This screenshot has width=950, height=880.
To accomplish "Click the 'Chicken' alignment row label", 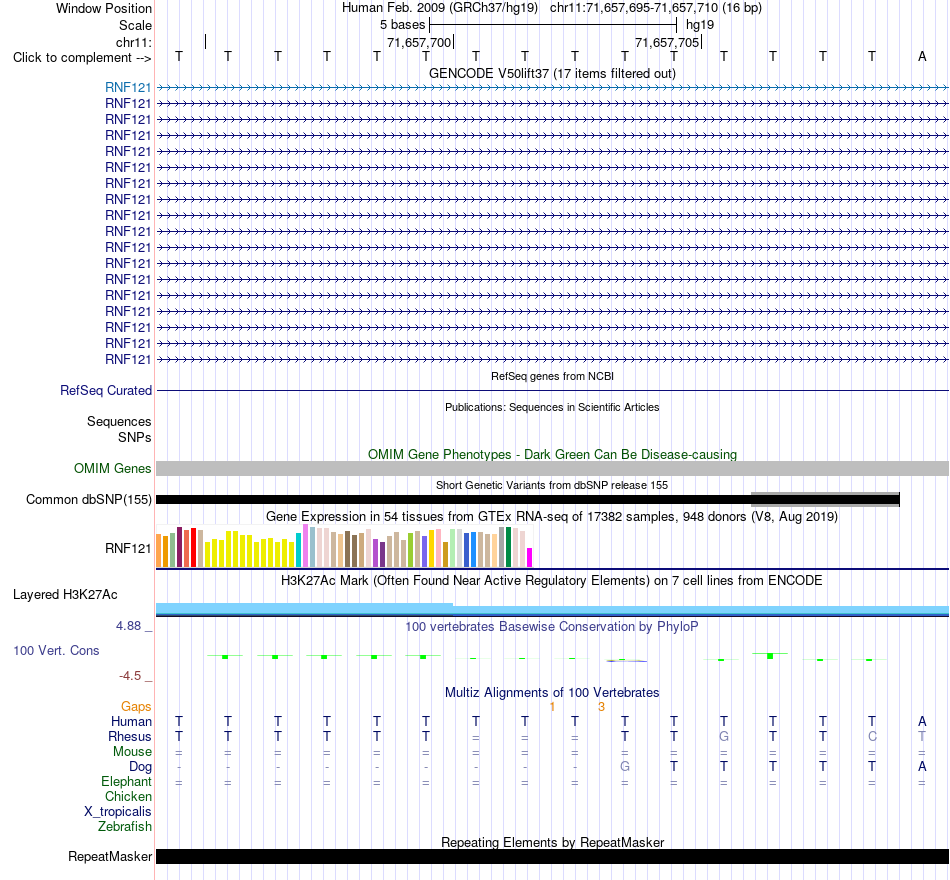I will pos(128,796).
